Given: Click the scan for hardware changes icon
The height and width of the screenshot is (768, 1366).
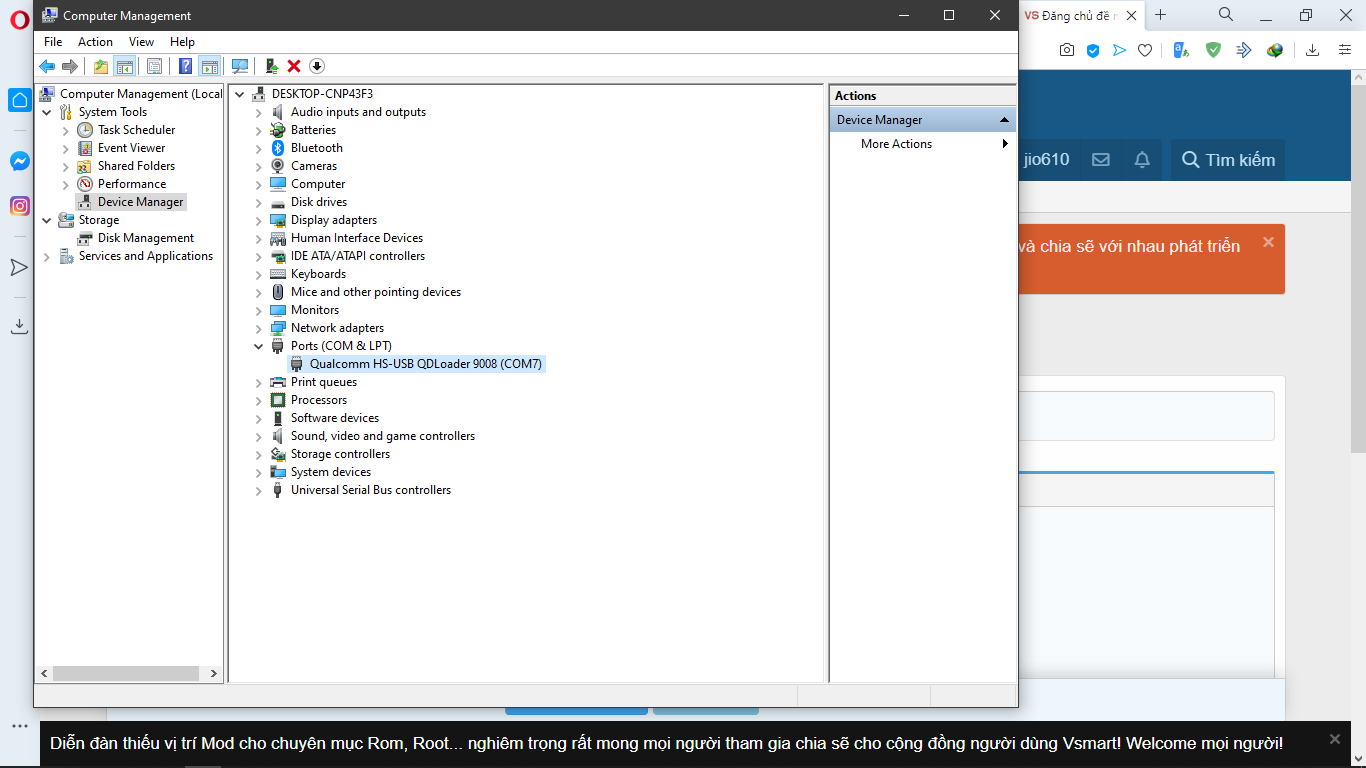Looking at the screenshot, I should pos(240,66).
